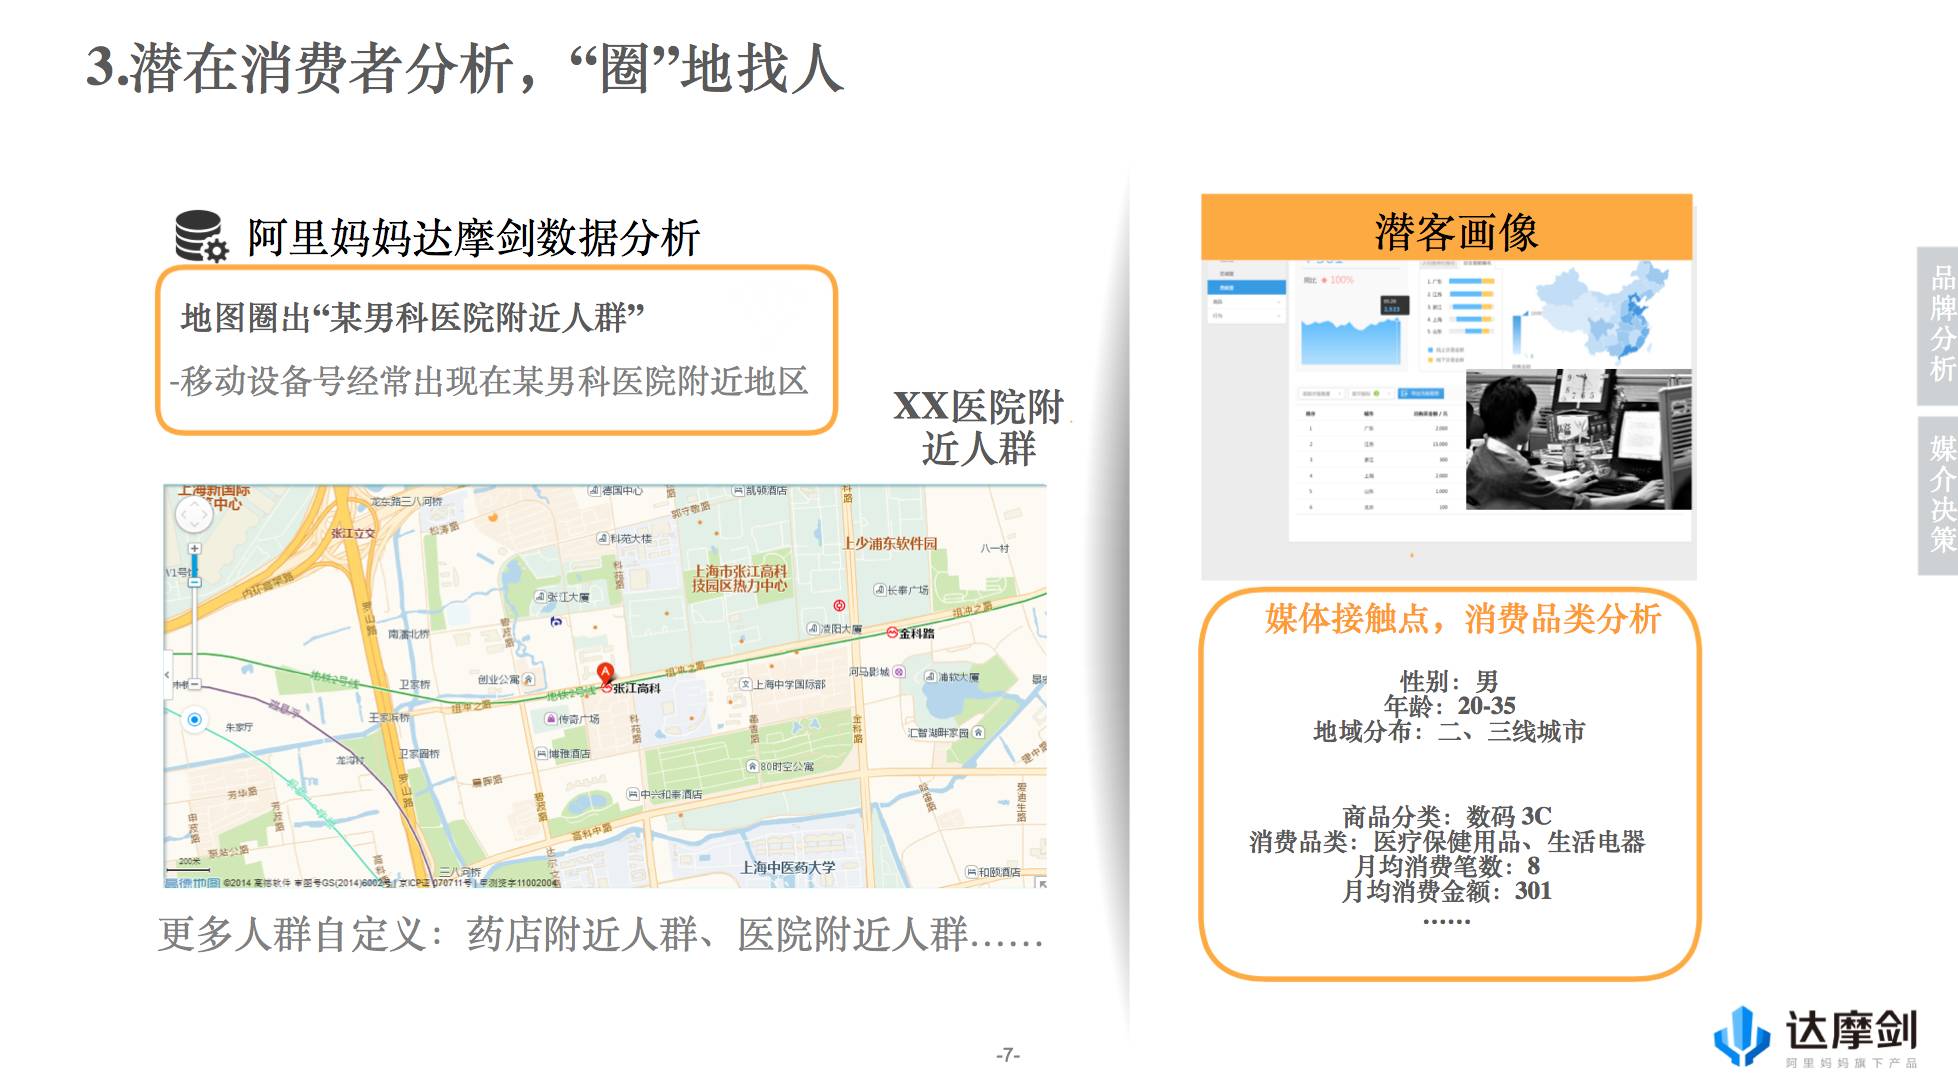Screen dimensions: 1958x1084
Task: Click the map pan direction control
Action: pos(194,515)
